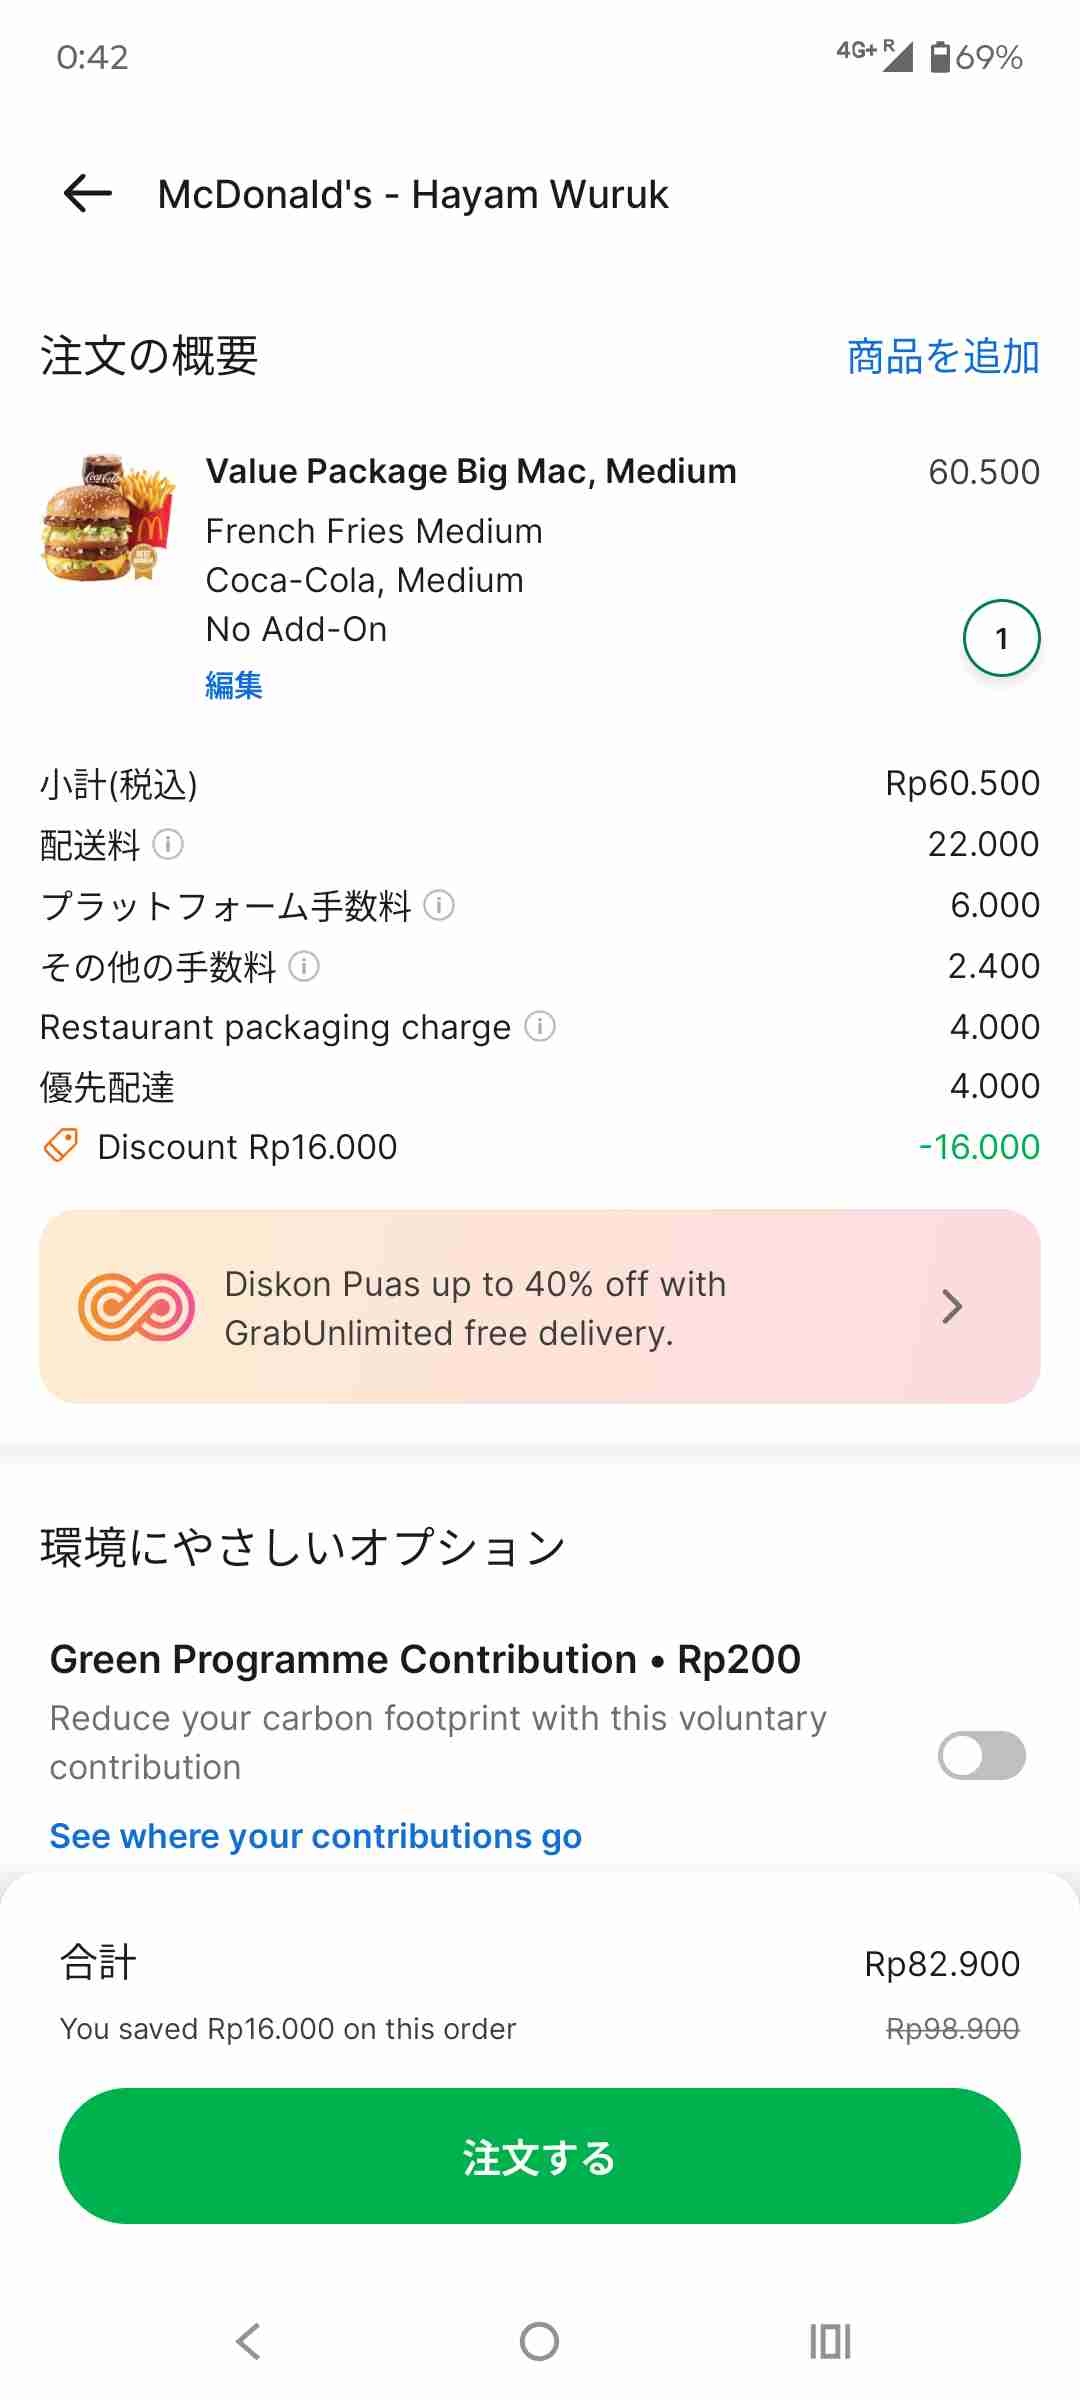This screenshot has width=1080, height=2400.
Task: Expand GrabUnlimited banner chevron arrow
Action: pos(952,1307)
